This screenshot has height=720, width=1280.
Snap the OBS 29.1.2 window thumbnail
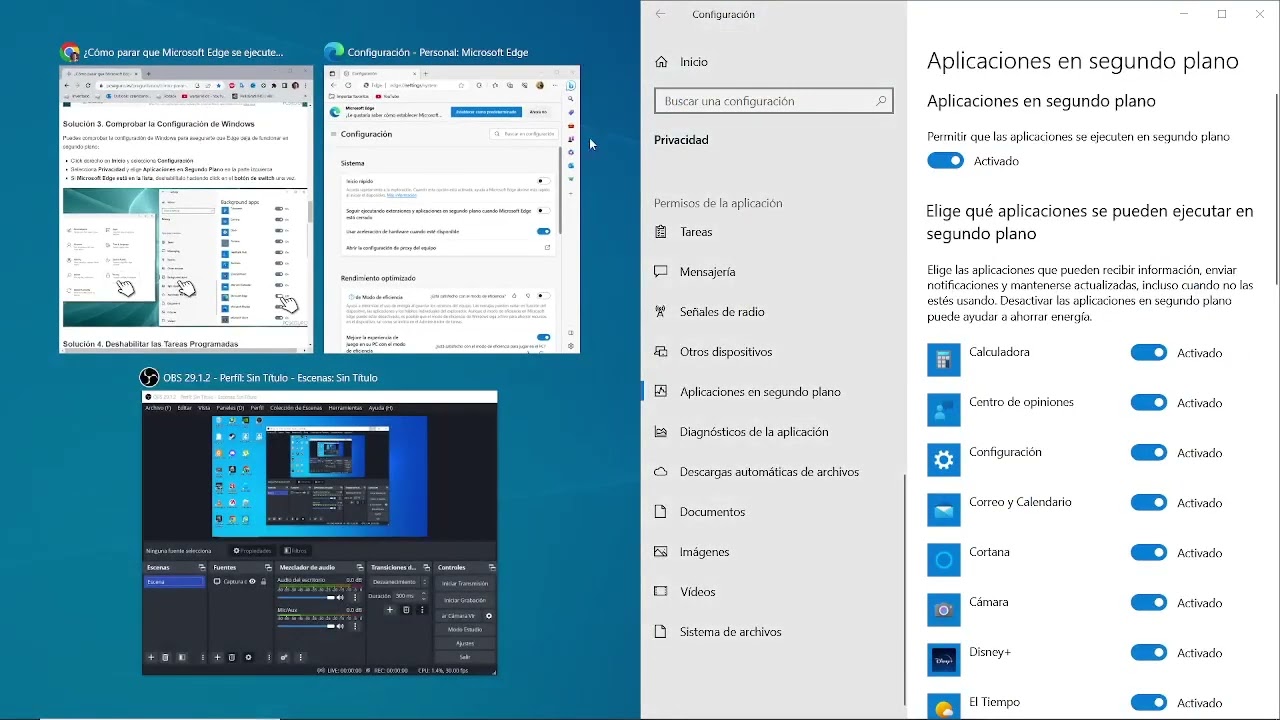pyautogui.click(x=319, y=533)
